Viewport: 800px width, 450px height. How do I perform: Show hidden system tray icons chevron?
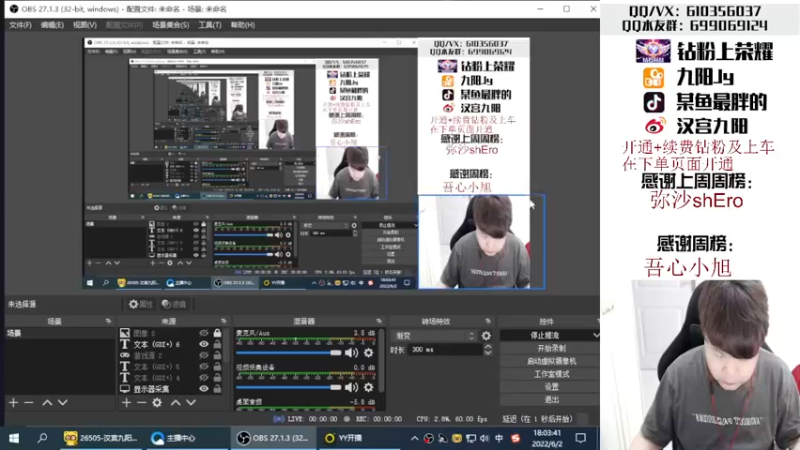pyautogui.click(x=414, y=438)
